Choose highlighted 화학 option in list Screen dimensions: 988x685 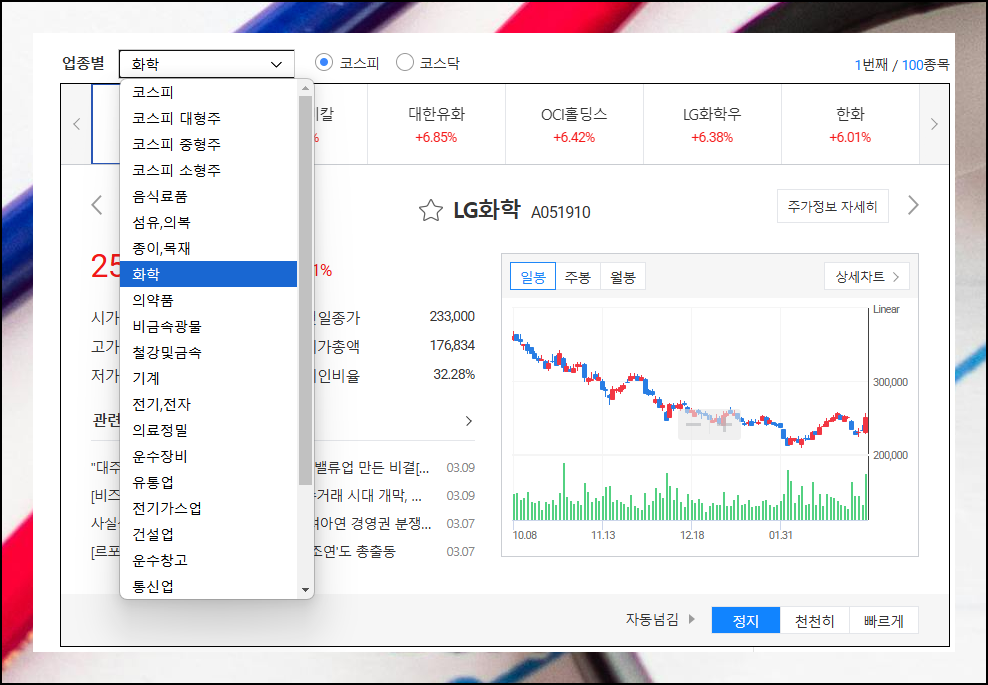[x=208, y=274]
